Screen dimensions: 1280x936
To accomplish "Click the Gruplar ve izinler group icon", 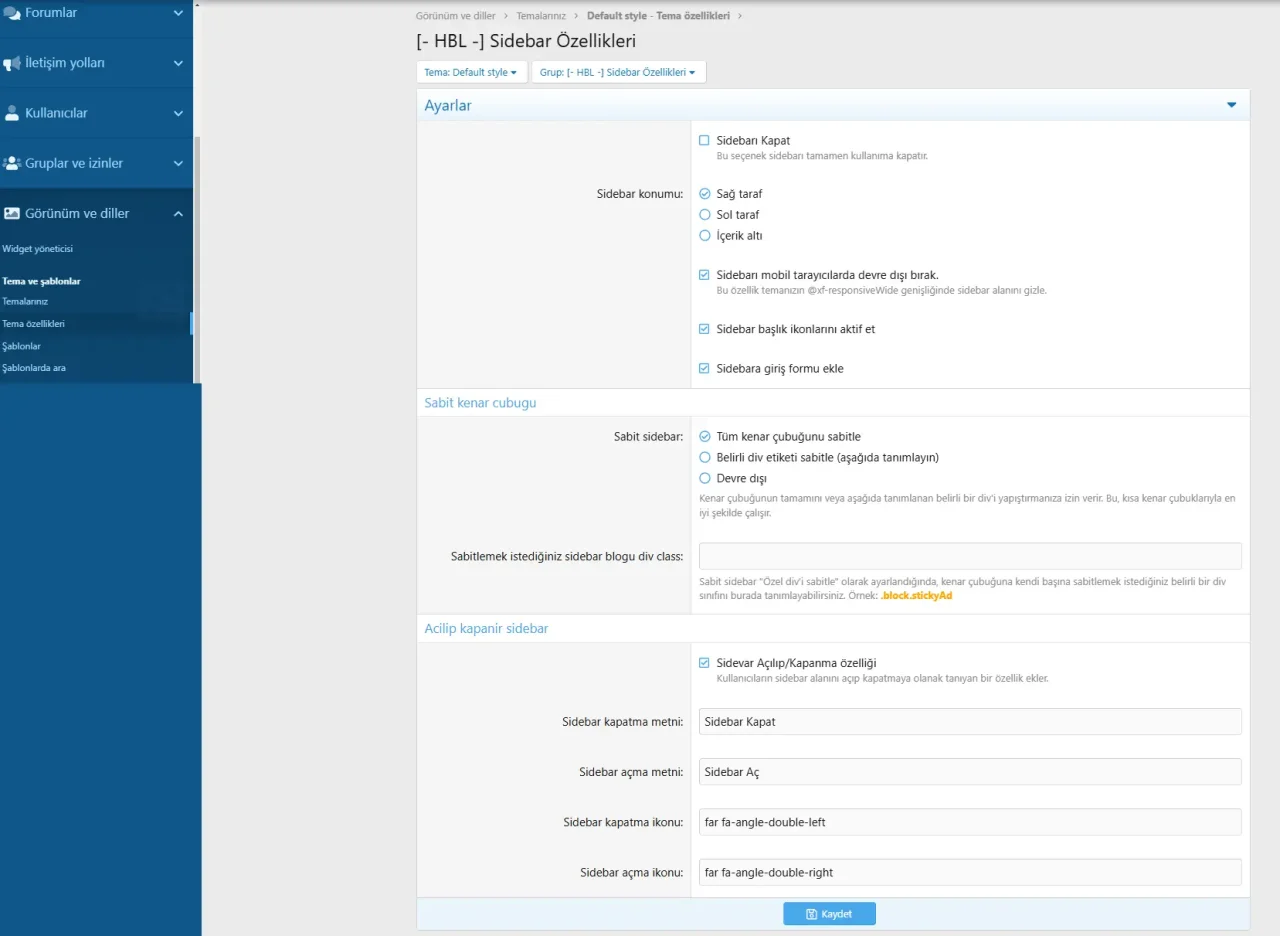I will 12,163.
